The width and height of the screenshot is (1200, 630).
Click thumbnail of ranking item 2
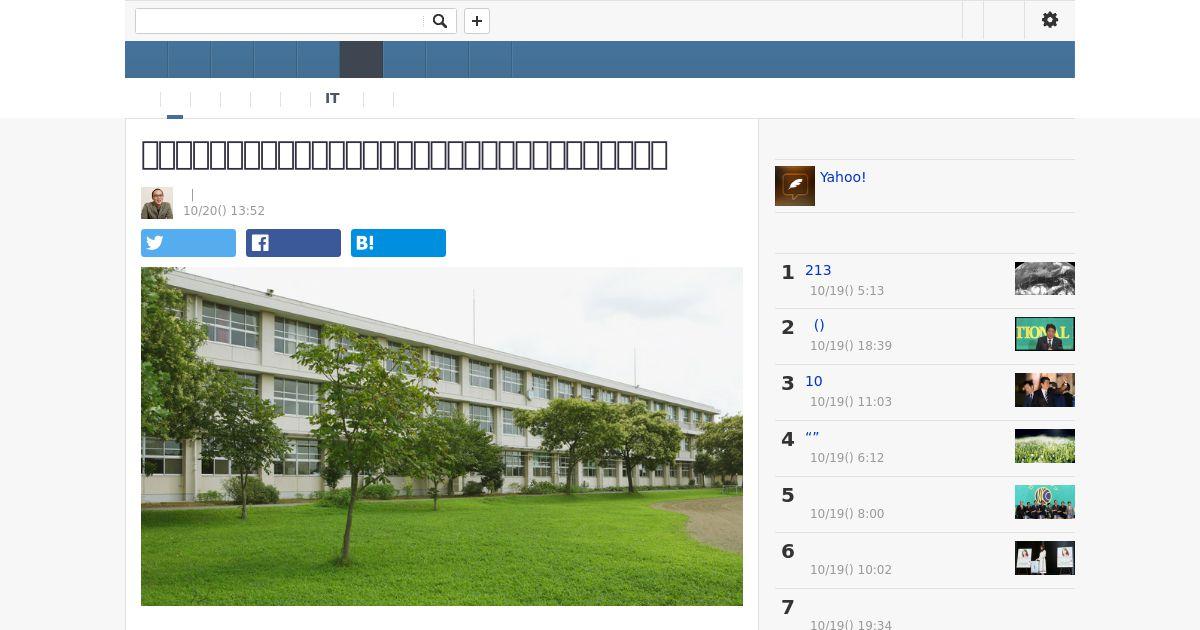click(x=1045, y=334)
